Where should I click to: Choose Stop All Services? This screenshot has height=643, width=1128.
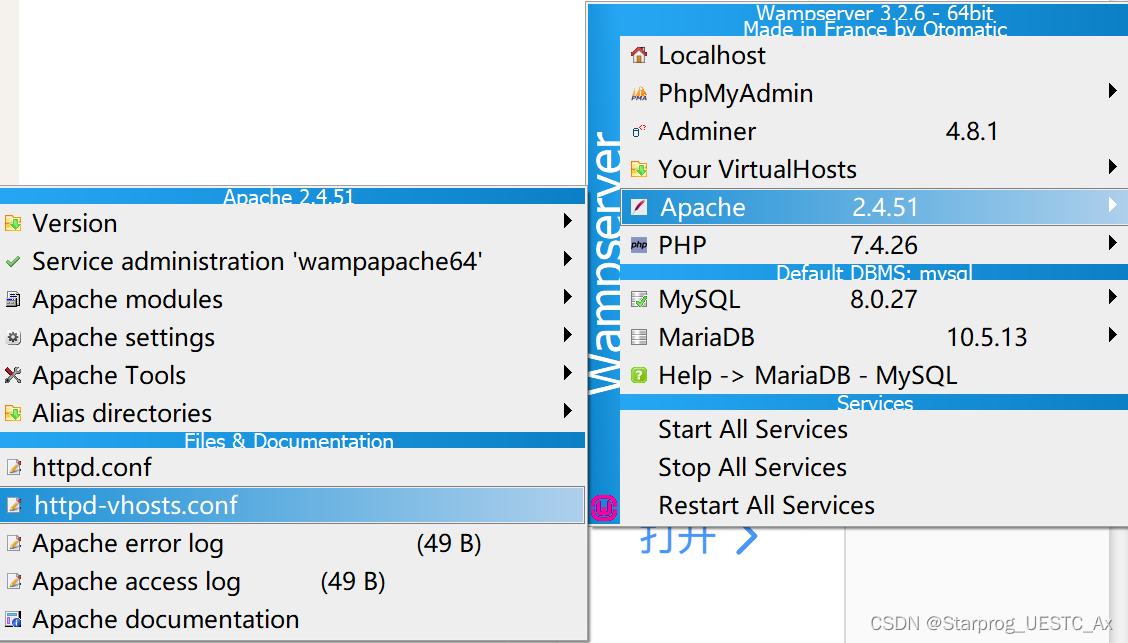(x=873, y=468)
